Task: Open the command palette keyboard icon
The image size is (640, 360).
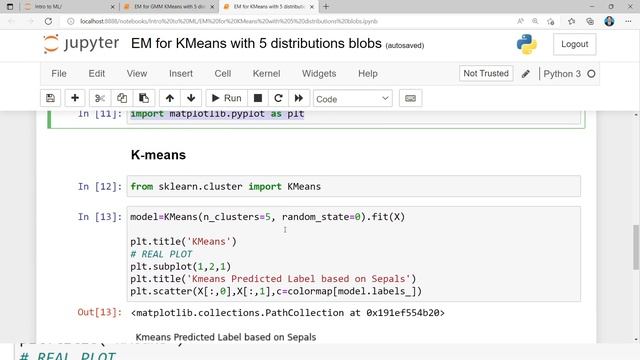Action: [410, 98]
